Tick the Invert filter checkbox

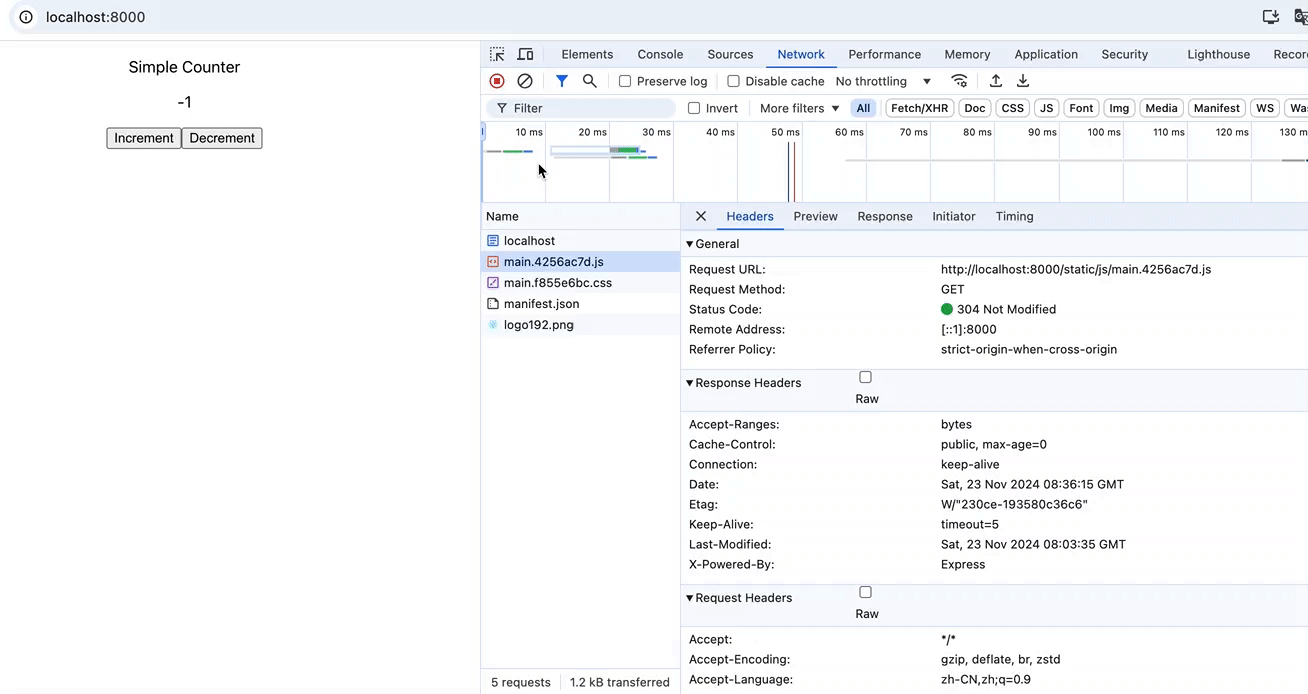coord(694,108)
